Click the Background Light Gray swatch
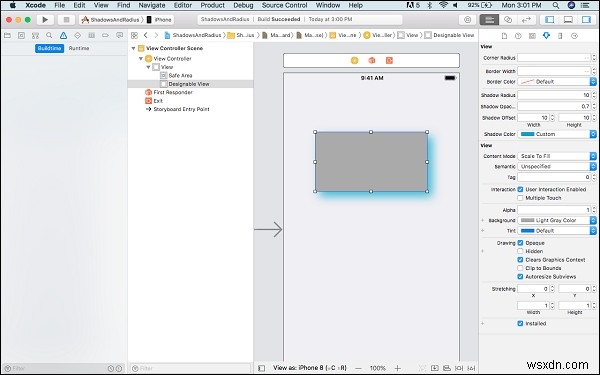Viewport: 600px width, 375px height. coord(527,220)
